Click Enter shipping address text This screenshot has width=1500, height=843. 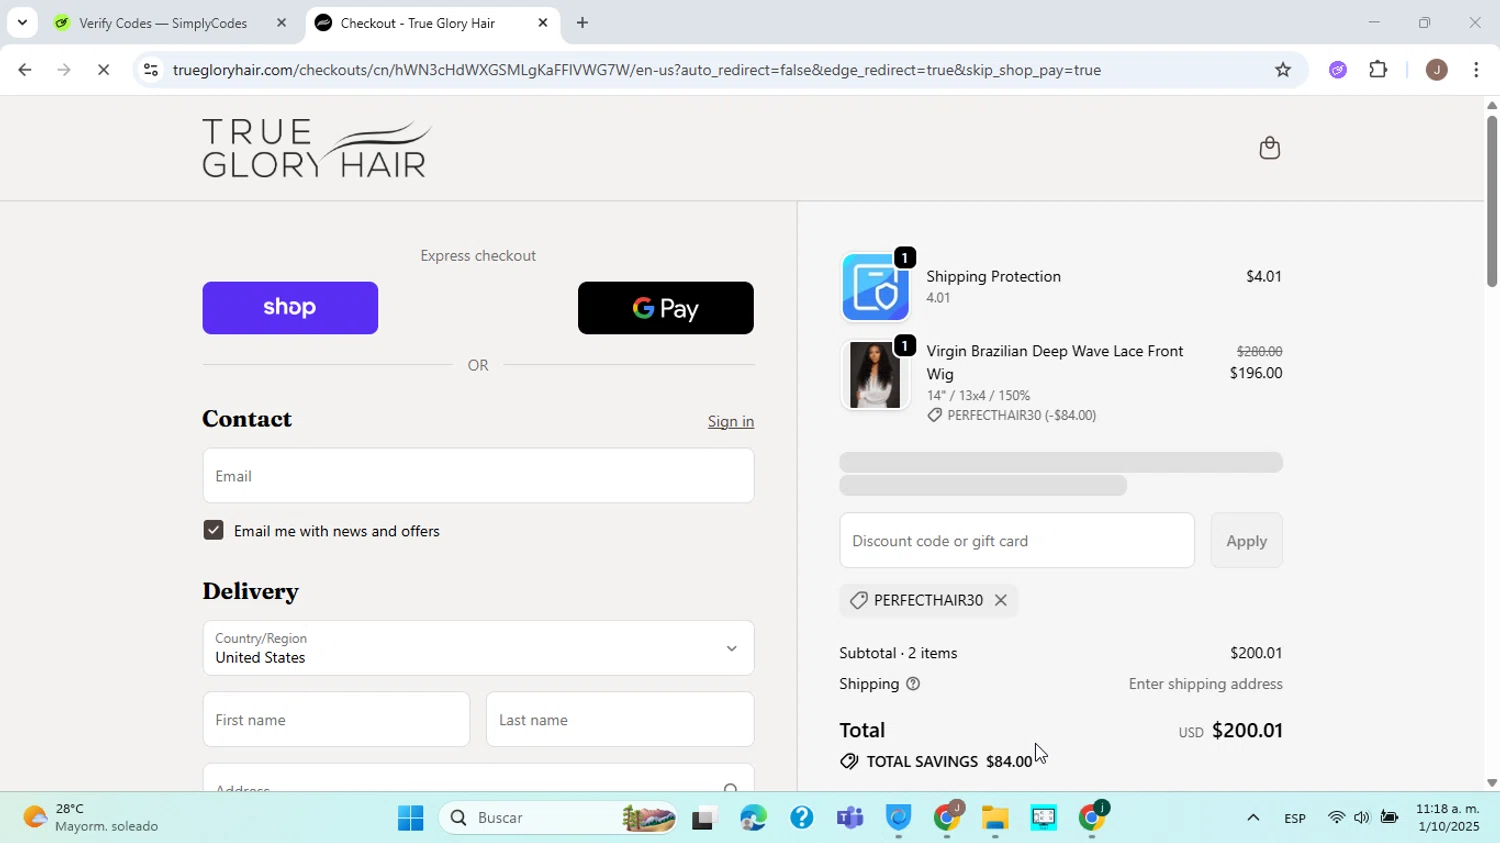tap(1205, 684)
